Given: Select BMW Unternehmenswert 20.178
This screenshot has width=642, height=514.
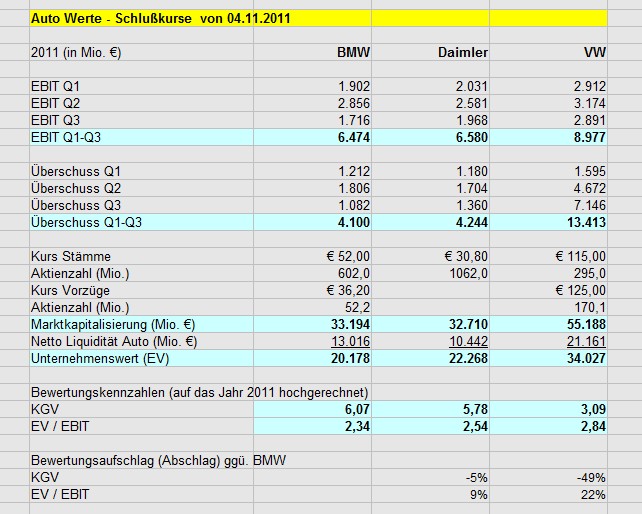Looking at the screenshot, I should 350,358.
